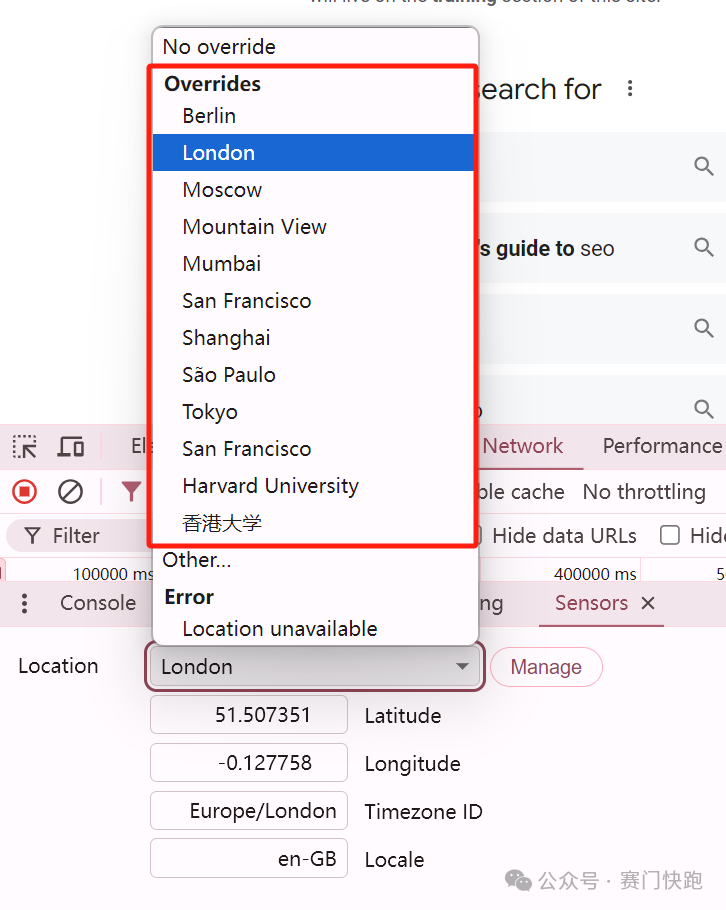Switch to the Console drawer tab

click(98, 603)
